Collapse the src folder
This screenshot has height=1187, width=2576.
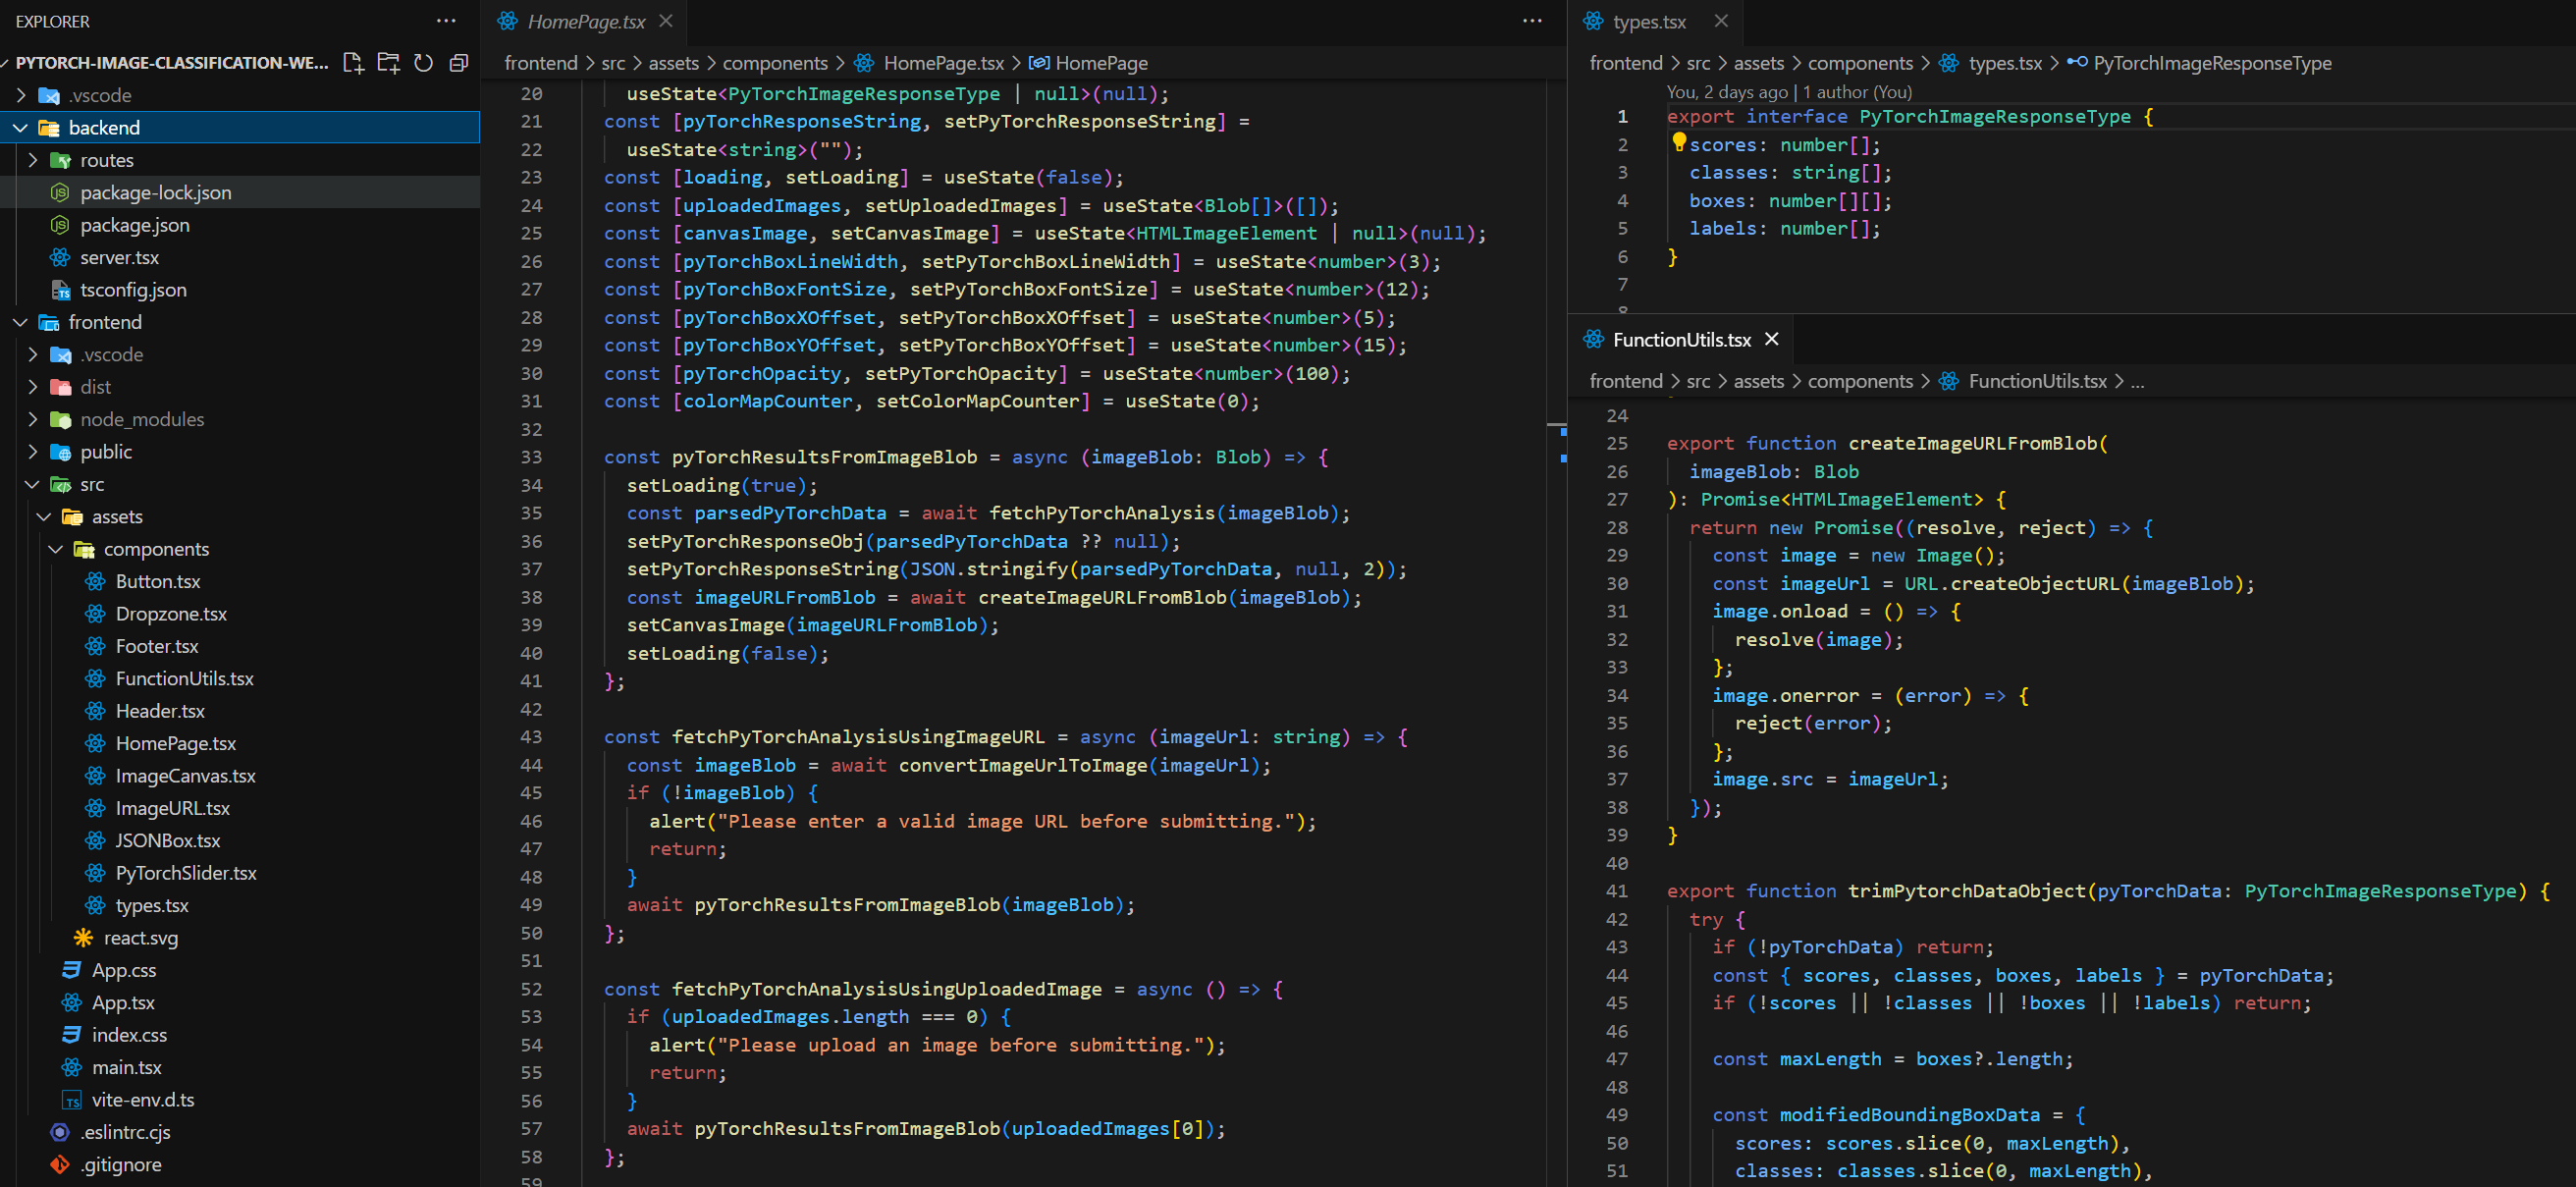[33, 484]
